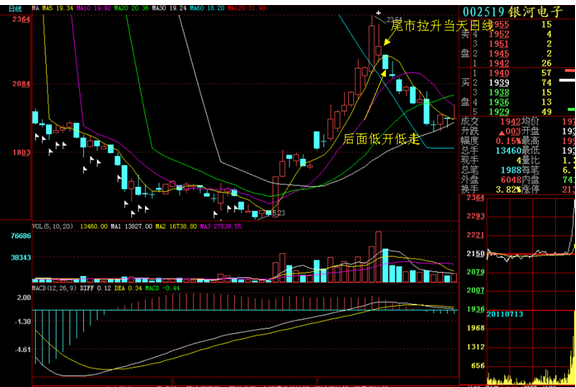Click the 2084 price axis label
Screen dimensions: 576x387
[21, 84]
